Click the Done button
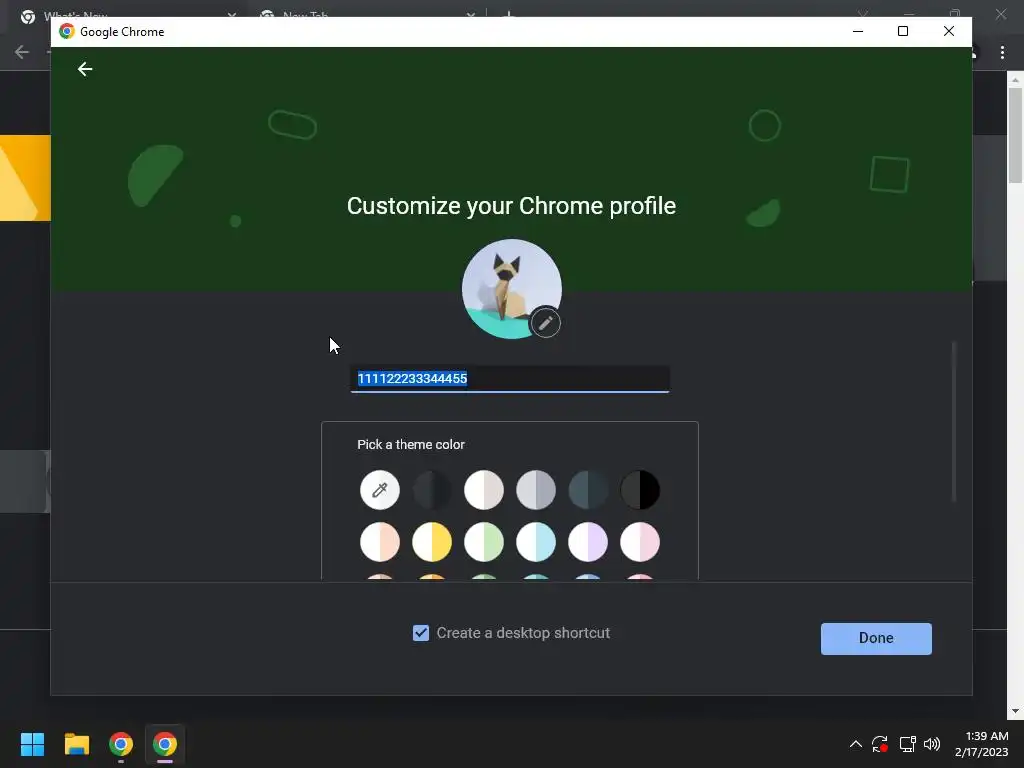 [x=876, y=638]
